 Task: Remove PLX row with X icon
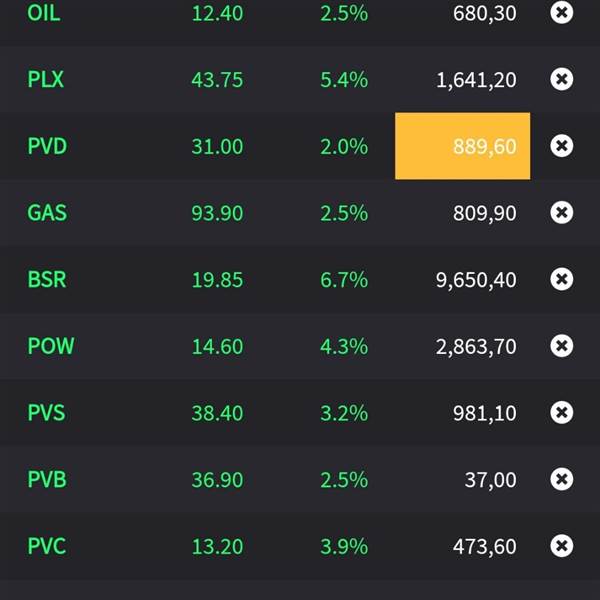click(562, 80)
